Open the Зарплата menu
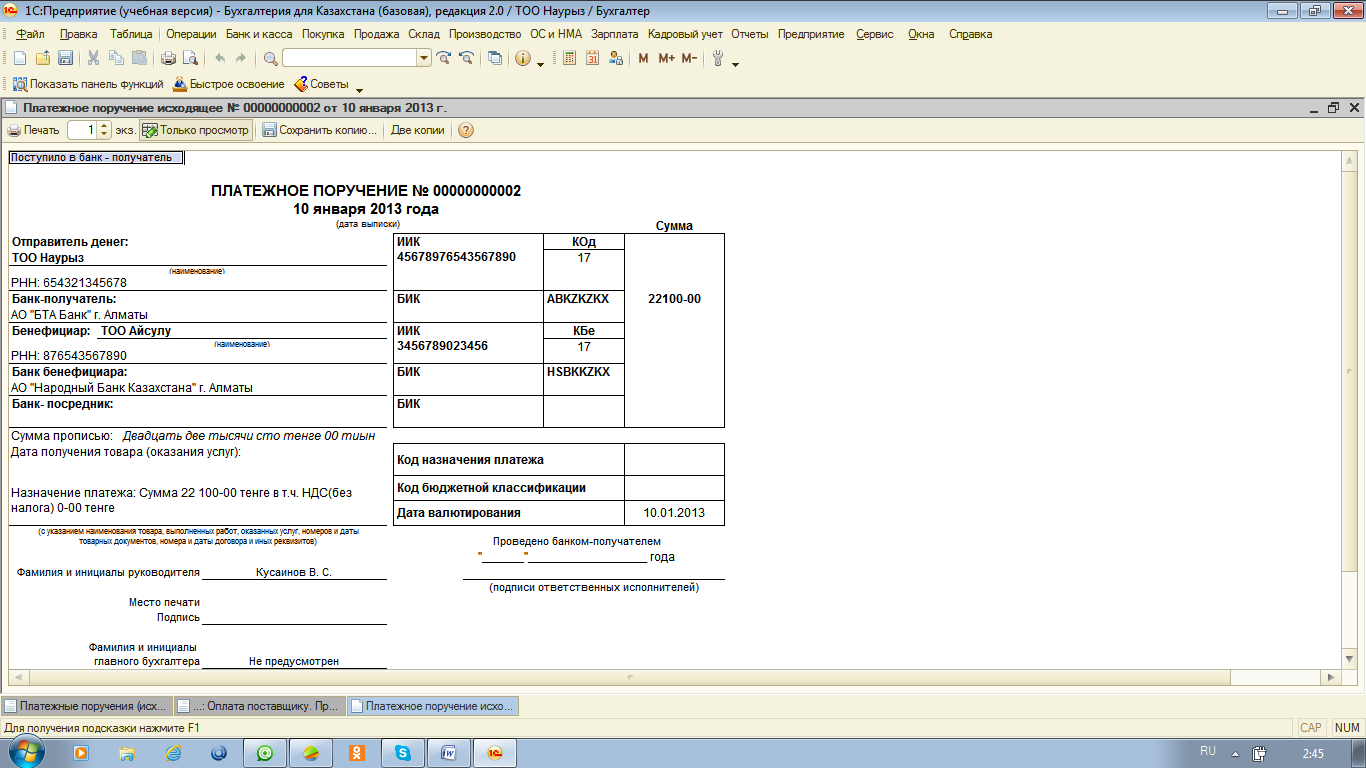1366x768 pixels. (614, 34)
